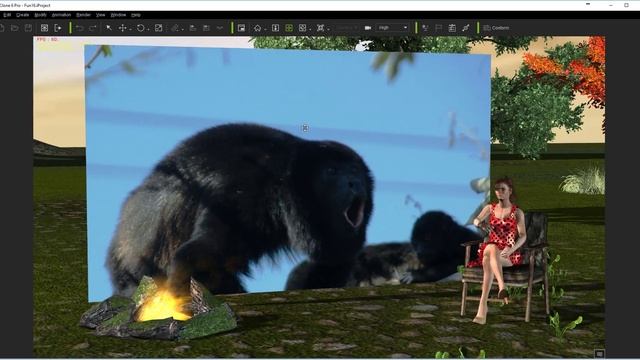Open the View menu

pos(100,15)
